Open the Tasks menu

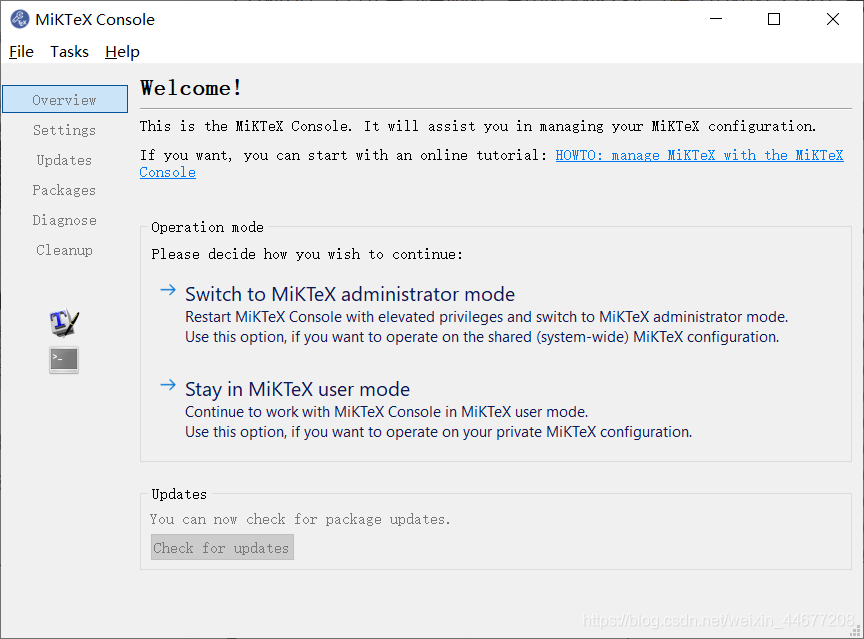click(69, 52)
